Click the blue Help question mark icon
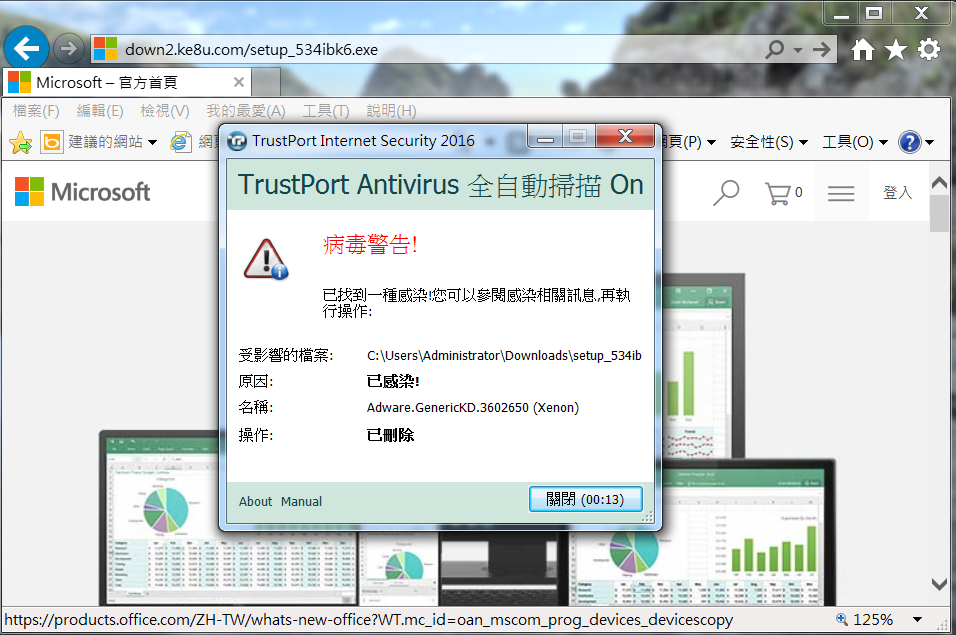956x635 pixels. click(x=909, y=142)
